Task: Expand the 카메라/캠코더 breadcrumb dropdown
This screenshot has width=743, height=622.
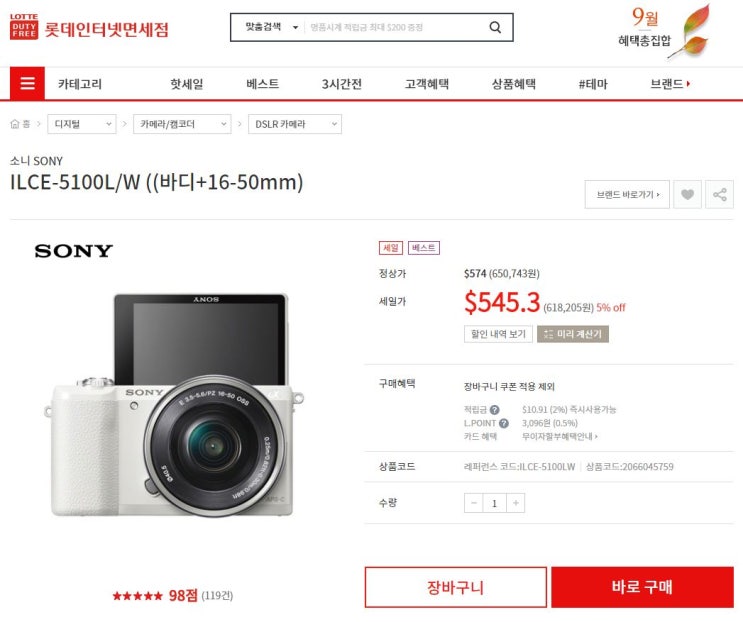Action: 182,124
